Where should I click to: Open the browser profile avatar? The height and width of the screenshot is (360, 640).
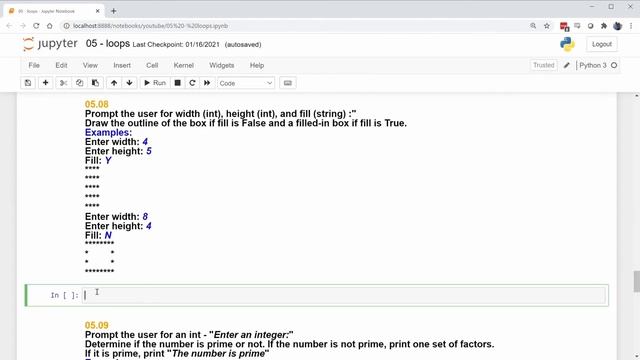coord(617,26)
